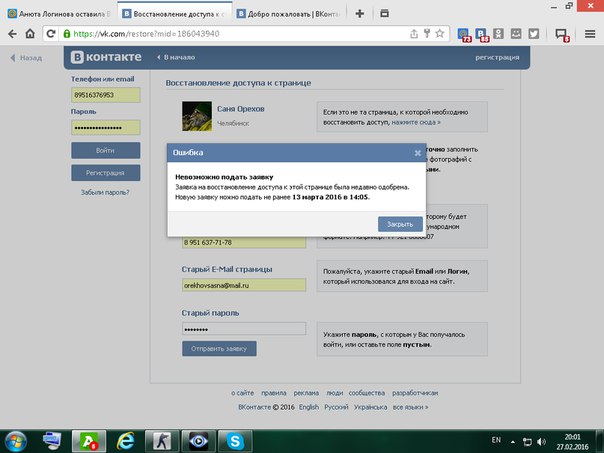Screen dimensions: 604x453
Task: Switch language to Русский in the footer
Action: [x=336, y=407]
